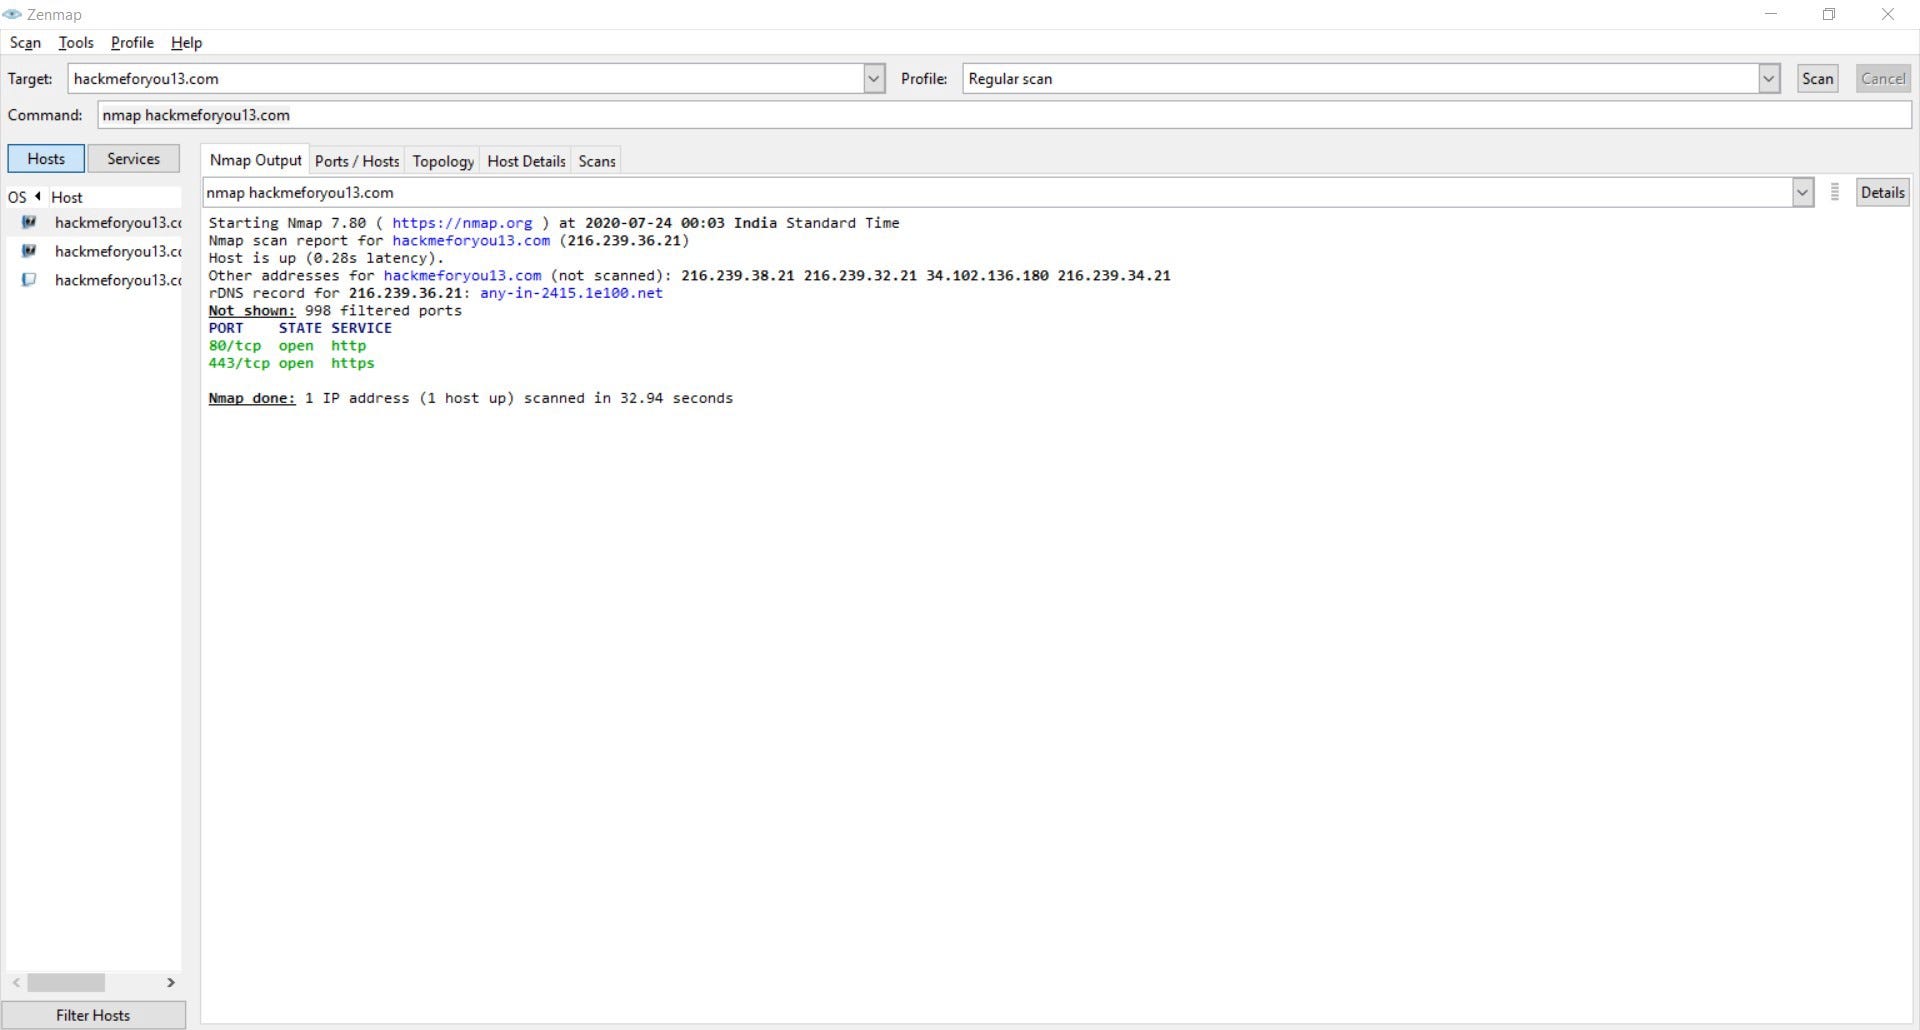This screenshot has width=1920, height=1030.
Task: Click the Scan button
Action: pos(1817,78)
